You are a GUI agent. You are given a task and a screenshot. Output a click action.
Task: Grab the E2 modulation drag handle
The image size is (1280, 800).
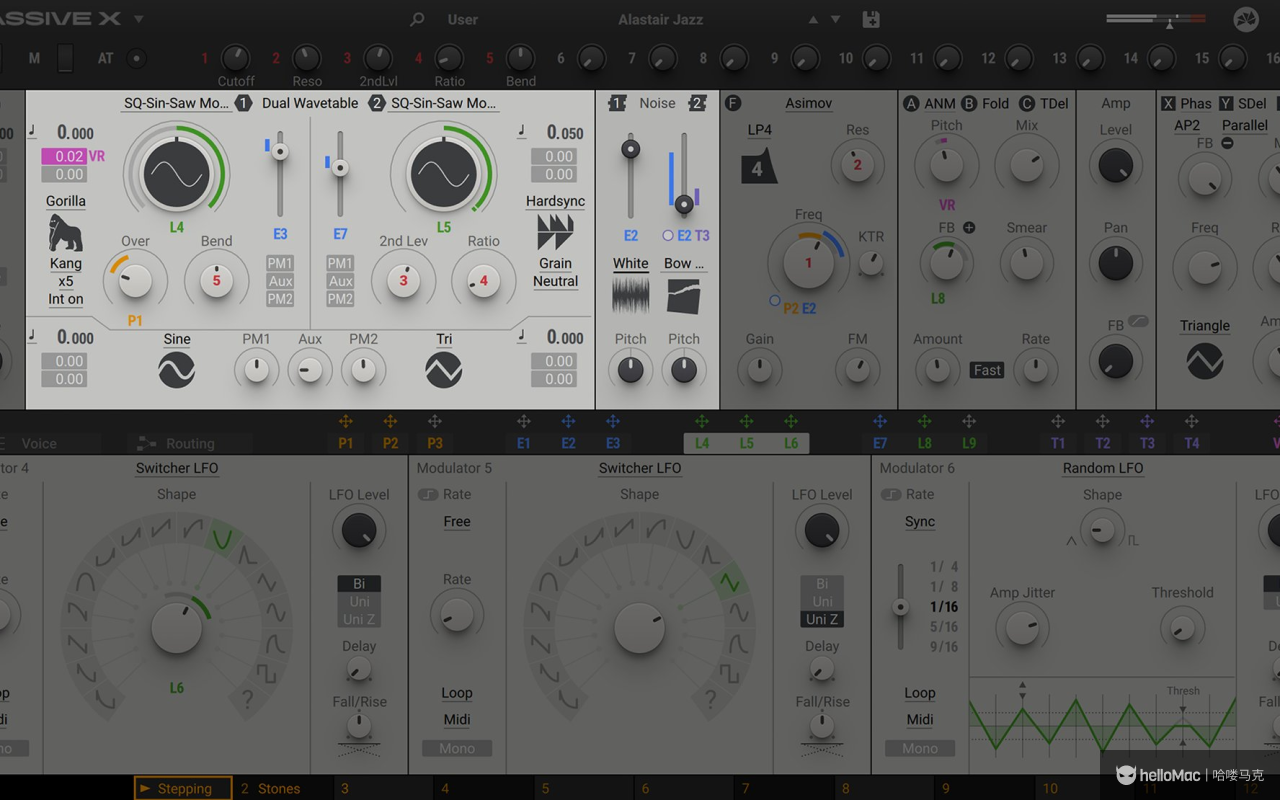tap(568, 421)
